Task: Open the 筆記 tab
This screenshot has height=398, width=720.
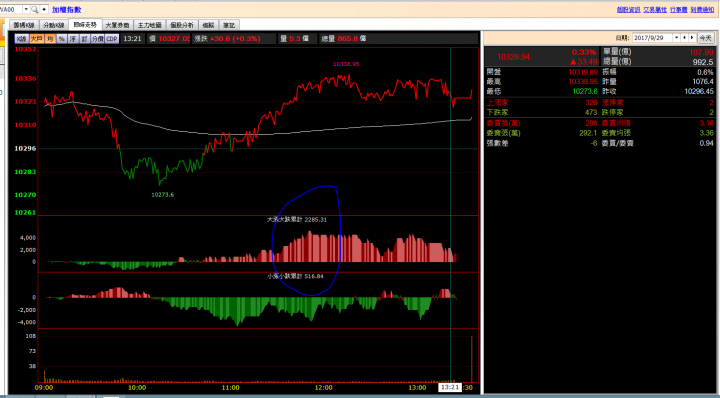Action: tap(229, 25)
